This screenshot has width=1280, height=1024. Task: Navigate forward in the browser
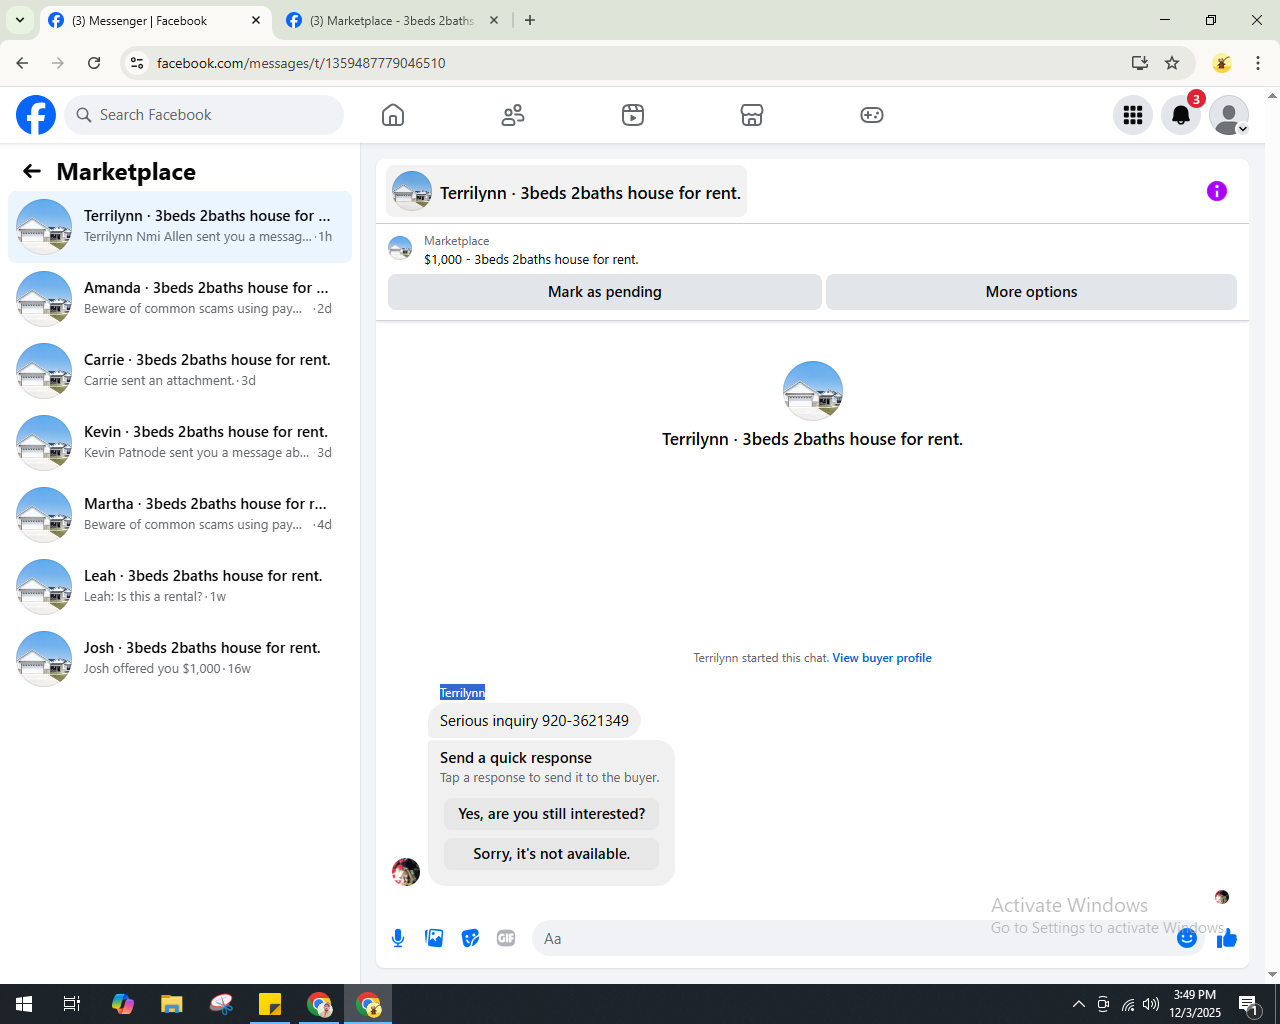tap(58, 63)
